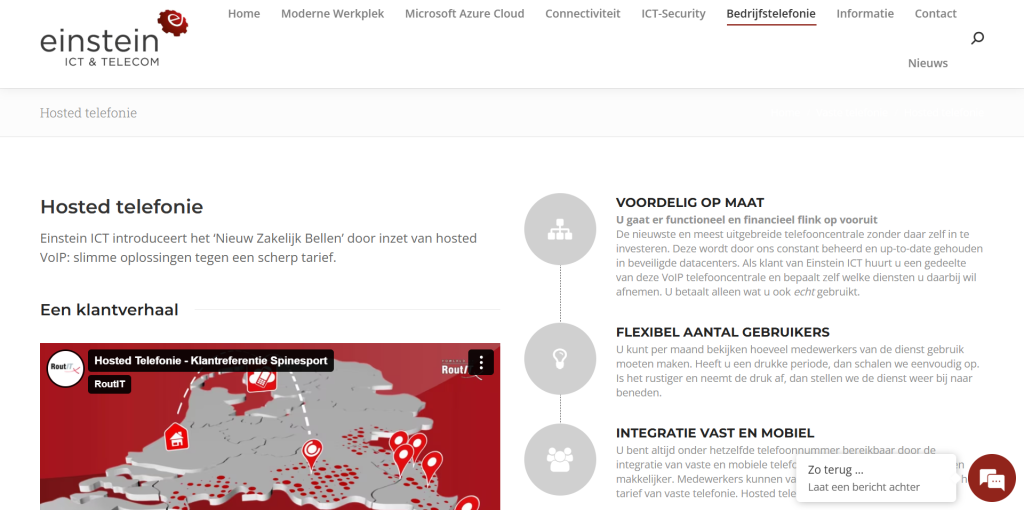Screen dimensions: 1024x510
Task: Click the RoutIT channel avatar on the video
Action: (65, 369)
